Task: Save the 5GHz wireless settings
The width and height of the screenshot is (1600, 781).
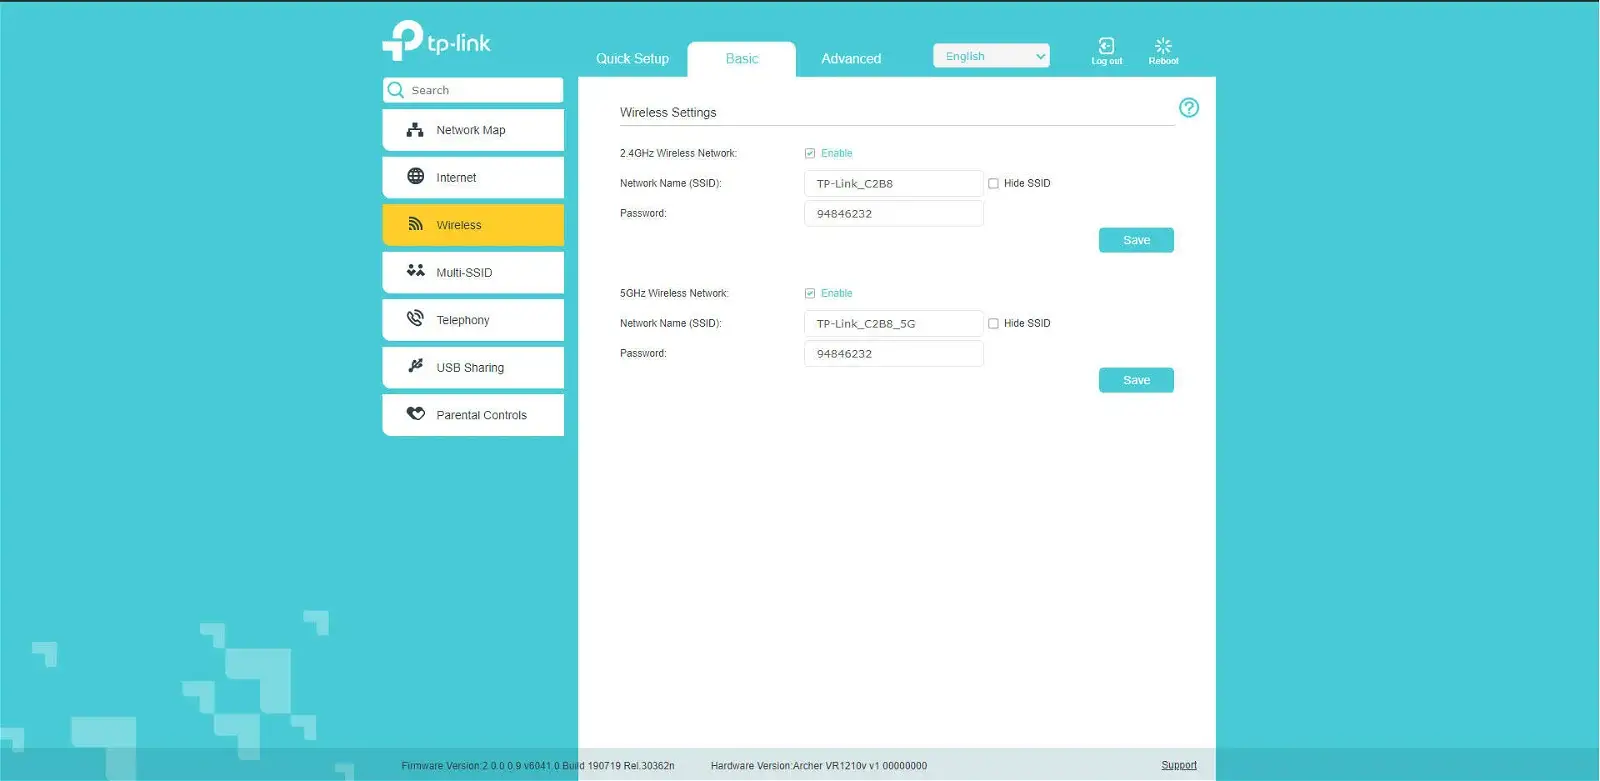Action: [x=1136, y=380]
